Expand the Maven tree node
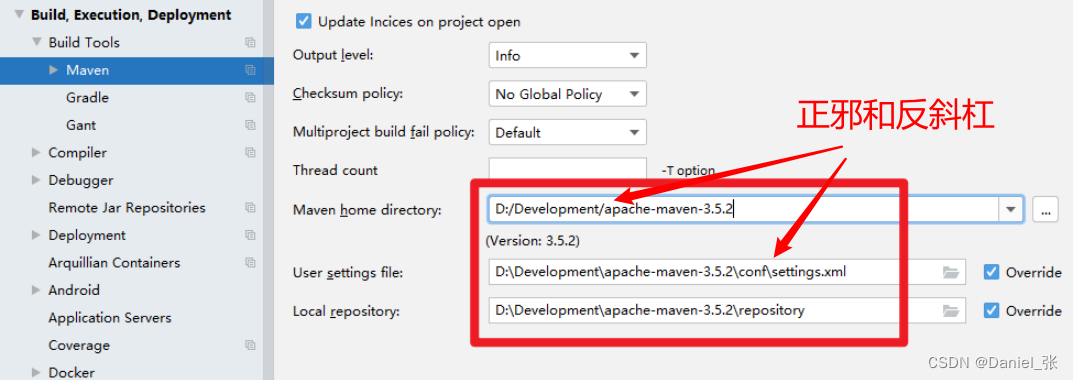Image resolution: width=1073 pixels, height=380 pixels. click(x=54, y=70)
